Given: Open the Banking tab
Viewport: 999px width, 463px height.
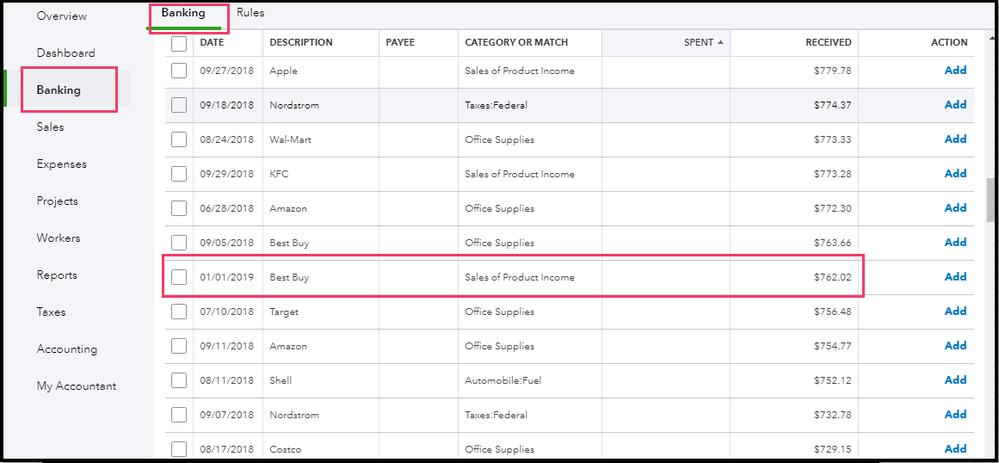Looking at the screenshot, I should click(183, 13).
